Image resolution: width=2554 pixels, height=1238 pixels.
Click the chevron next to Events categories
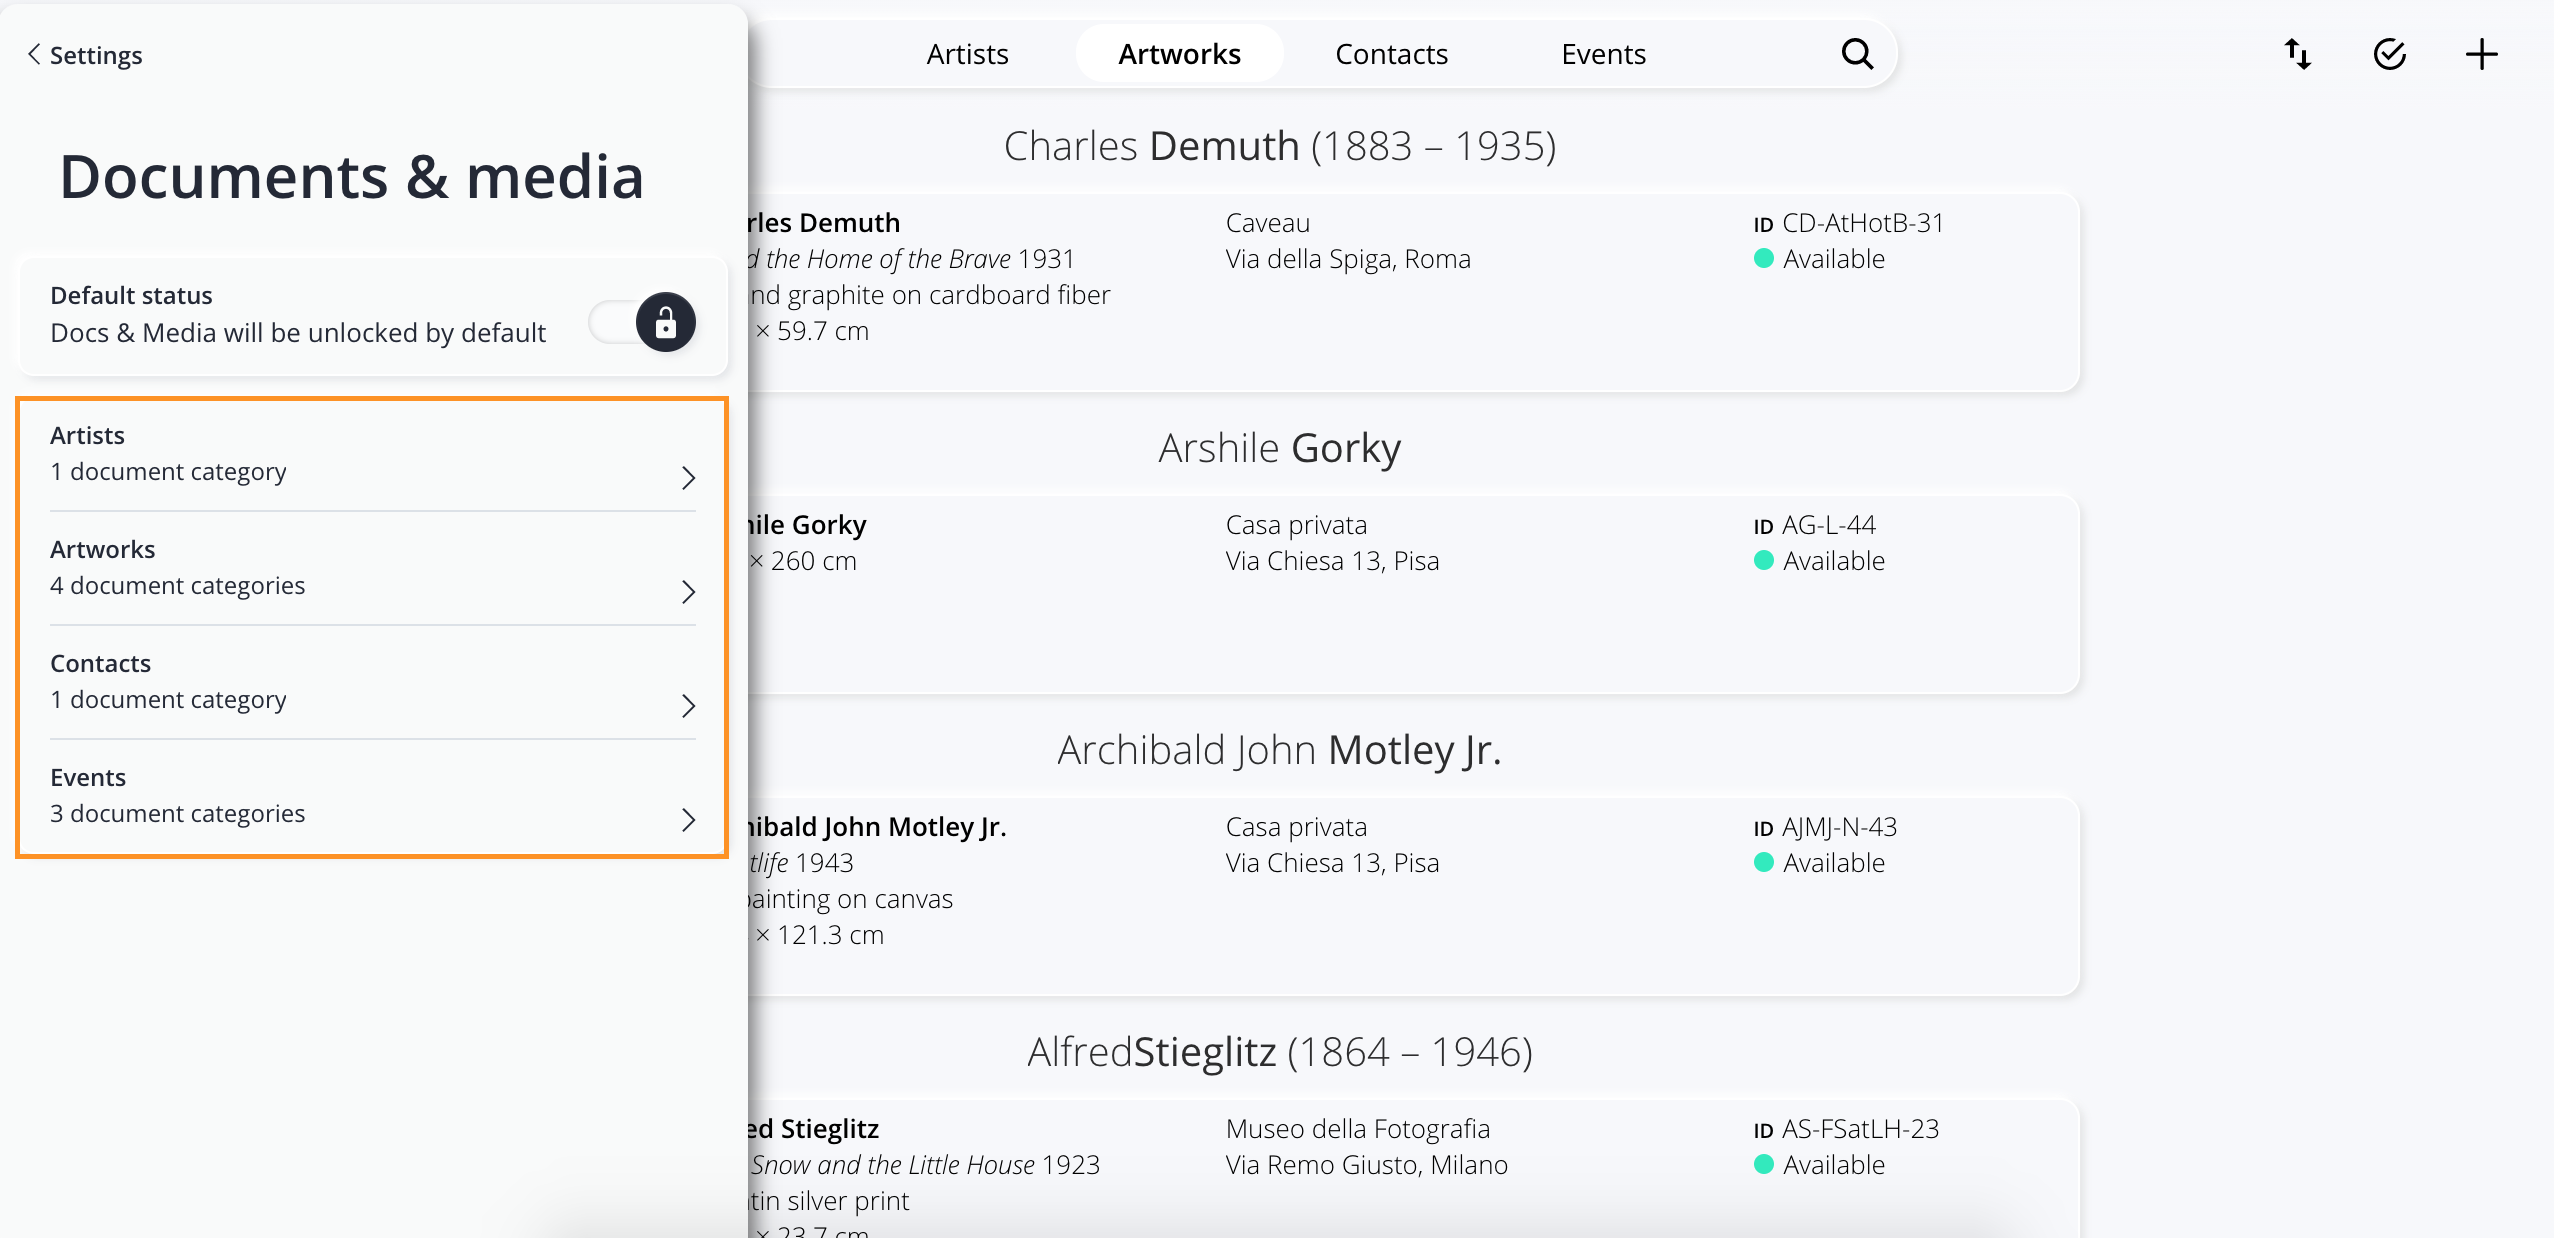[688, 820]
